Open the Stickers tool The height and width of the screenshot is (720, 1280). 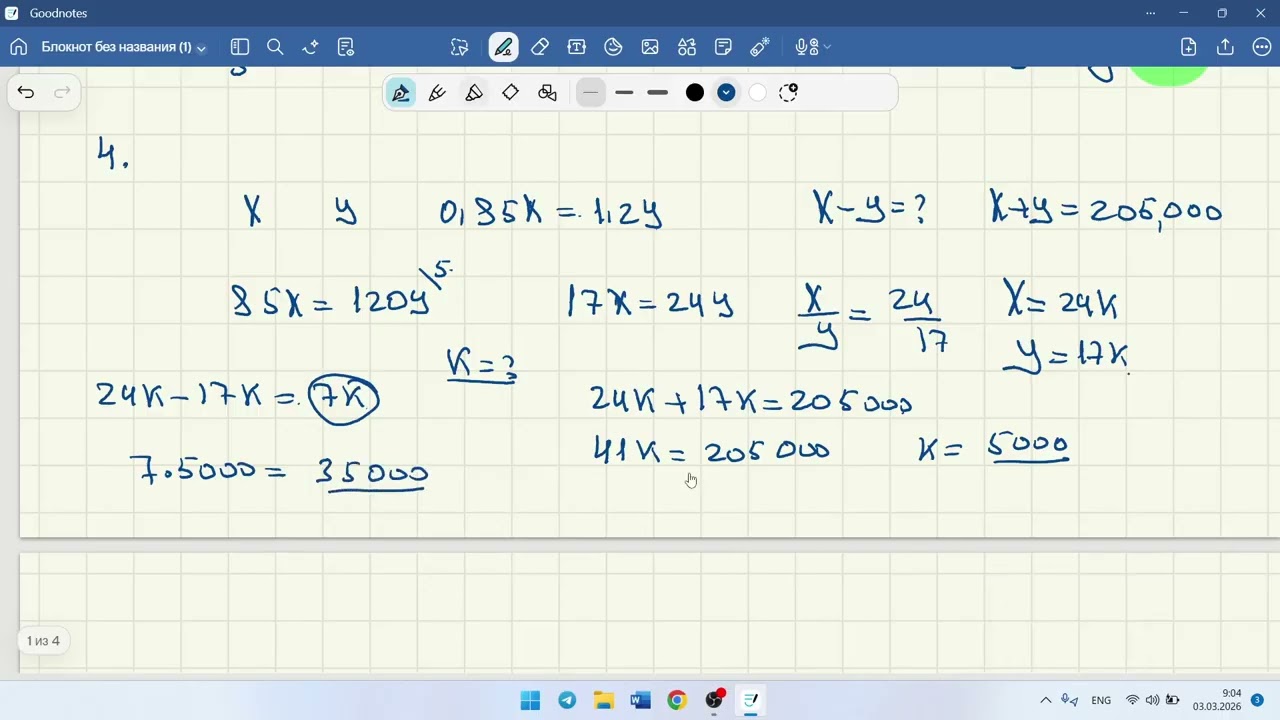click(613, 47)
